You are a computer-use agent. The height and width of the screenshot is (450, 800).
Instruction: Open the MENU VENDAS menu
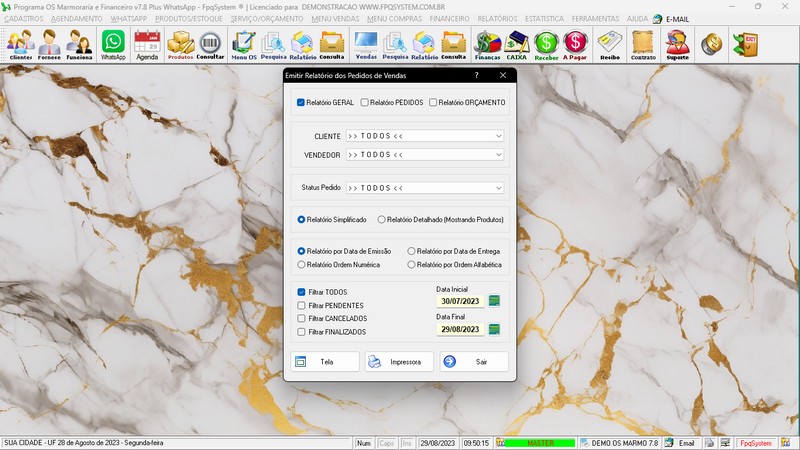335,19
